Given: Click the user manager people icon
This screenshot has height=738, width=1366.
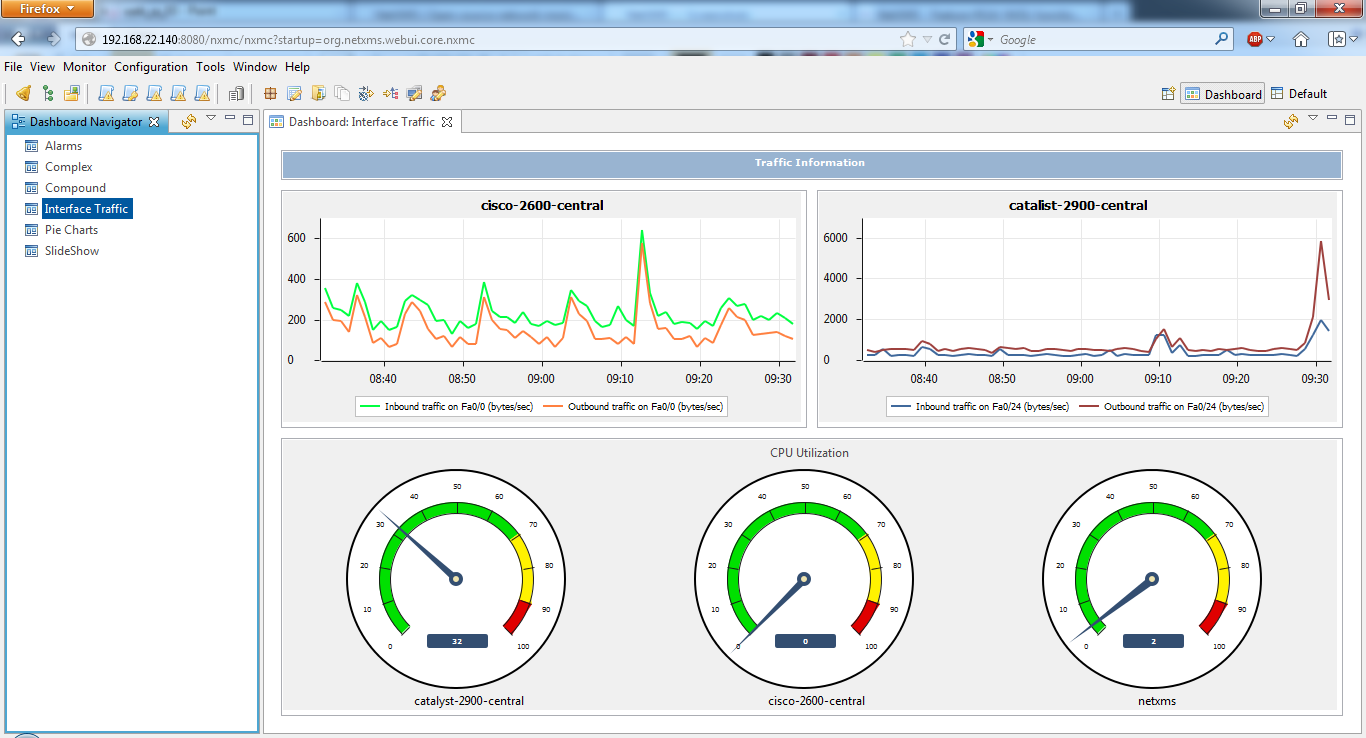Looking at the screenshot, I should 438,94.
